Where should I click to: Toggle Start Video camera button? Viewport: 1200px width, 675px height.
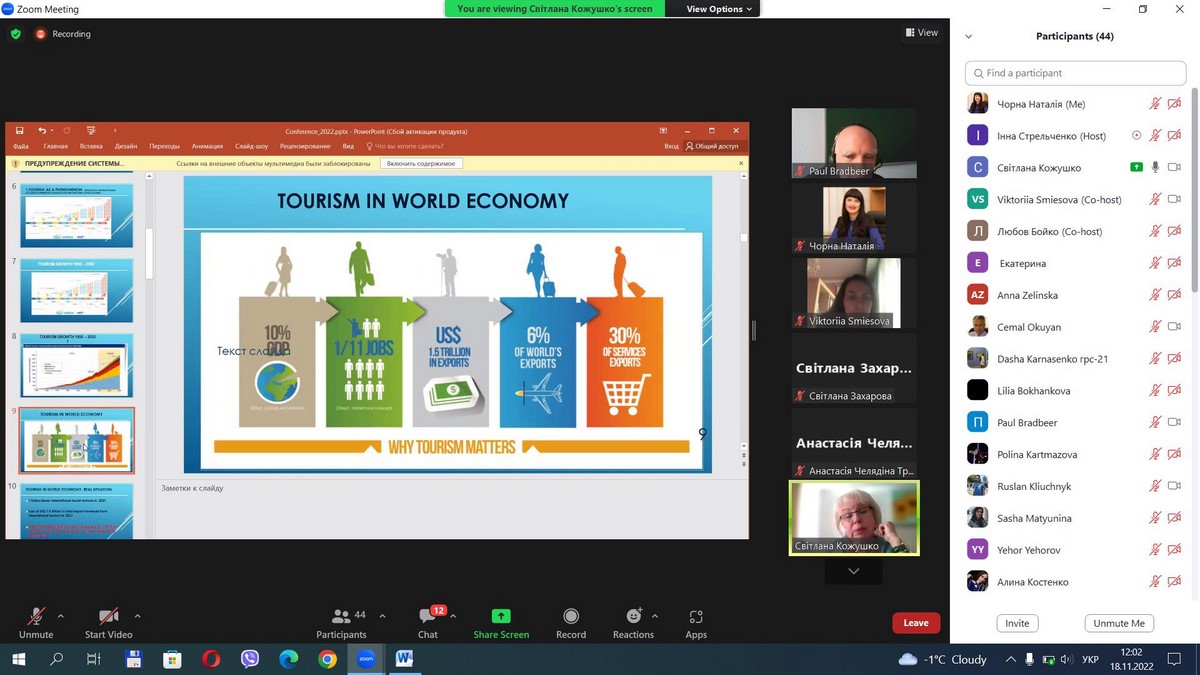click(108, 617)
